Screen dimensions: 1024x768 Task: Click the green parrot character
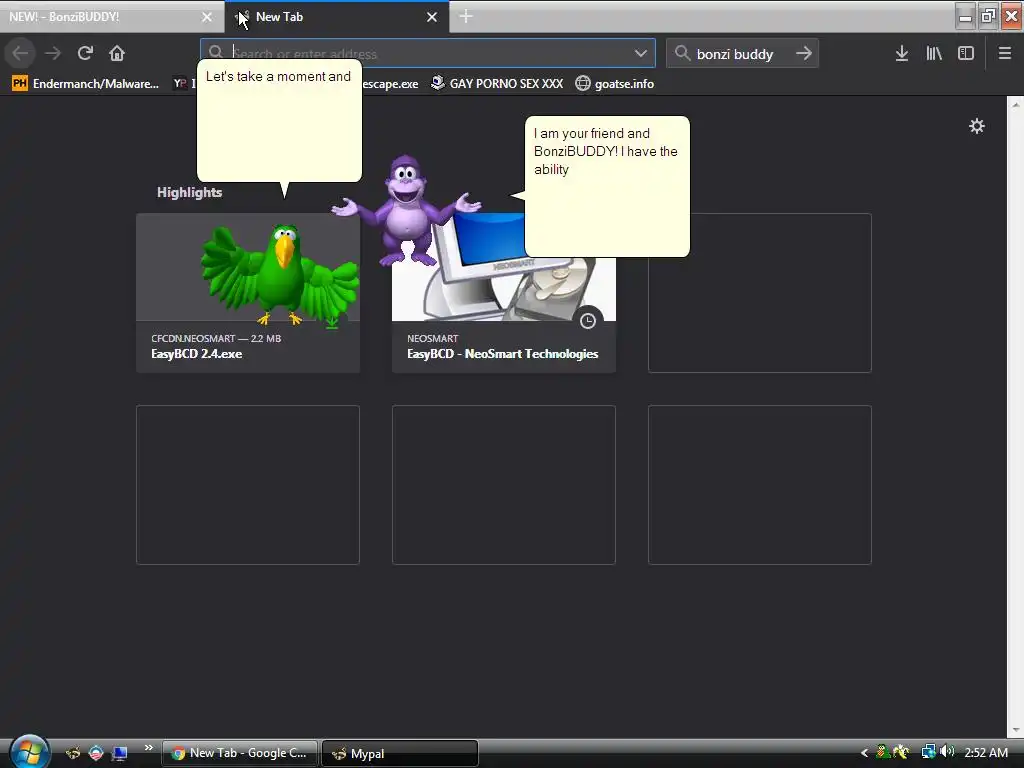coord(281,274)
